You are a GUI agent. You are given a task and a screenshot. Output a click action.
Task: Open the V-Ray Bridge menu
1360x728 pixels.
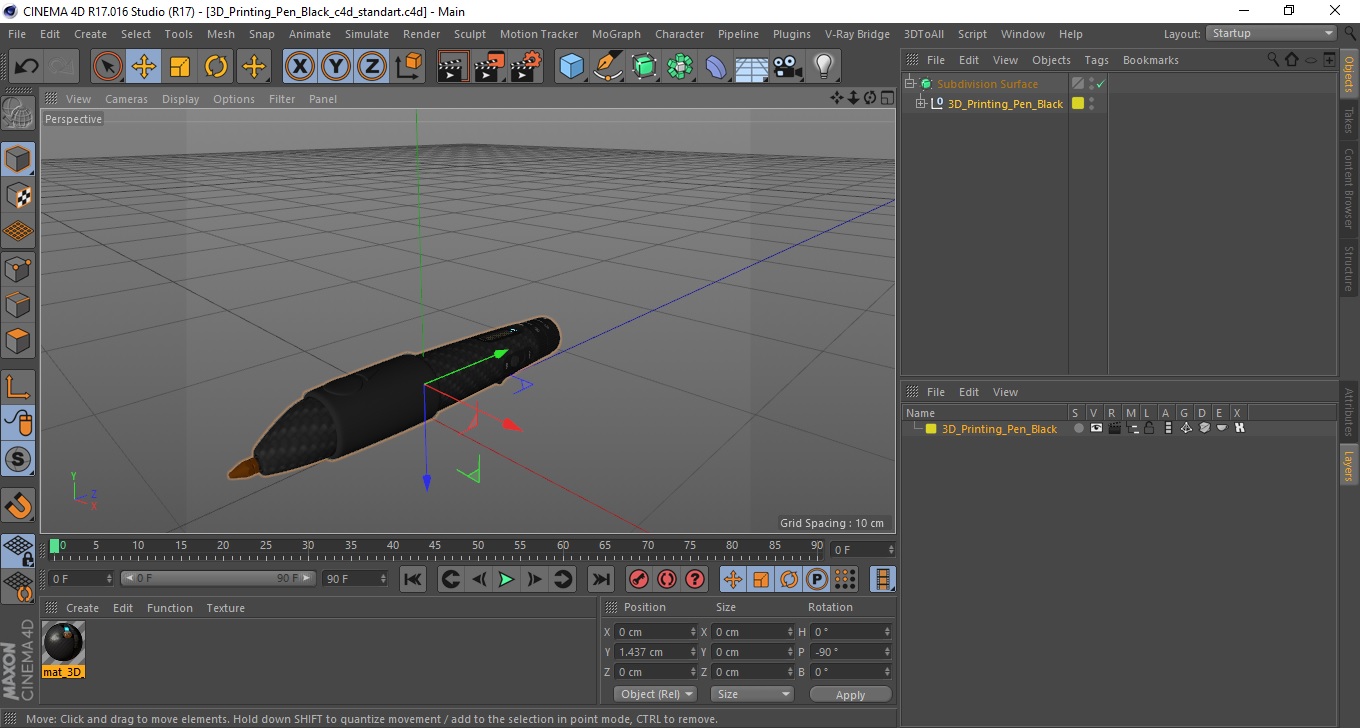coord(857,34)
